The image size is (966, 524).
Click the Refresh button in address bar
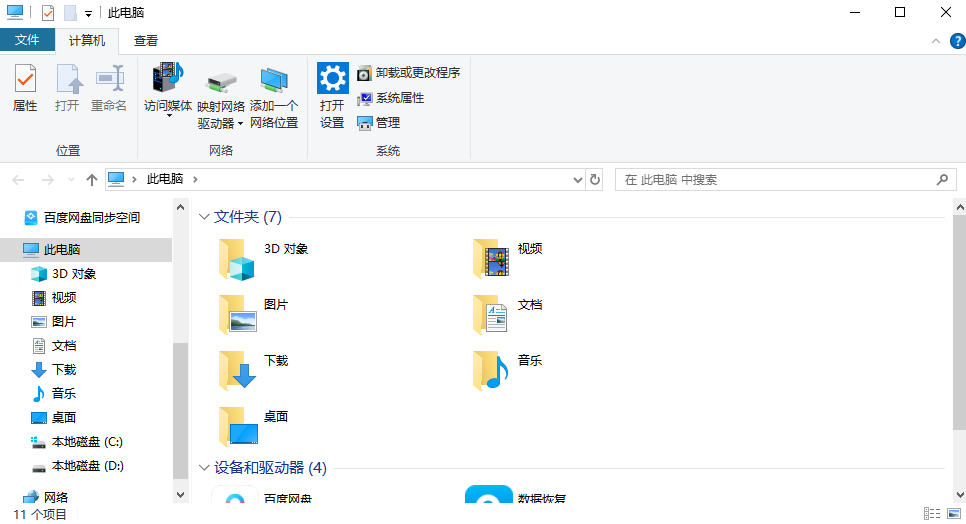pos(595,180)
